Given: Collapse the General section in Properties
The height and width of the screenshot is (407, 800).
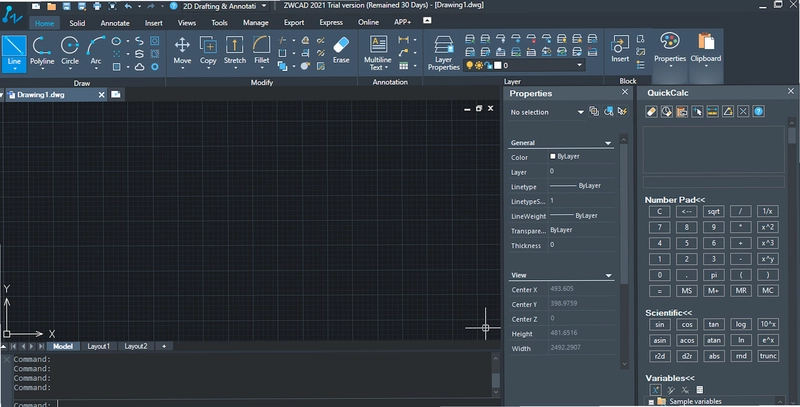Looking at the screenshot, I should pos(608,143).
